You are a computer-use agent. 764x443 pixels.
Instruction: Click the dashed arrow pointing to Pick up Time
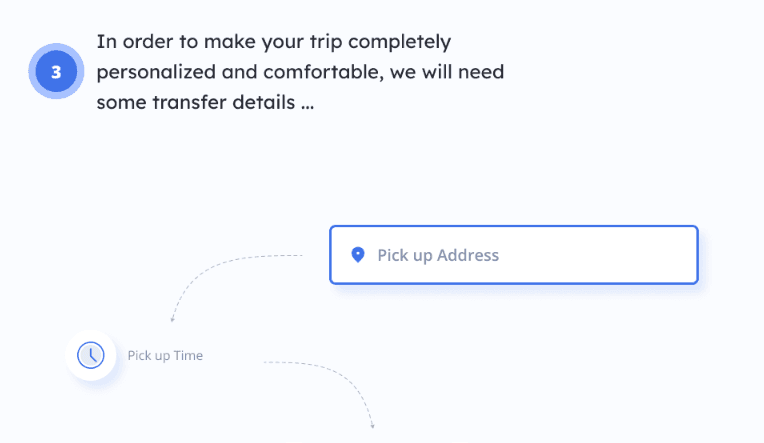[x=236, y=288]
